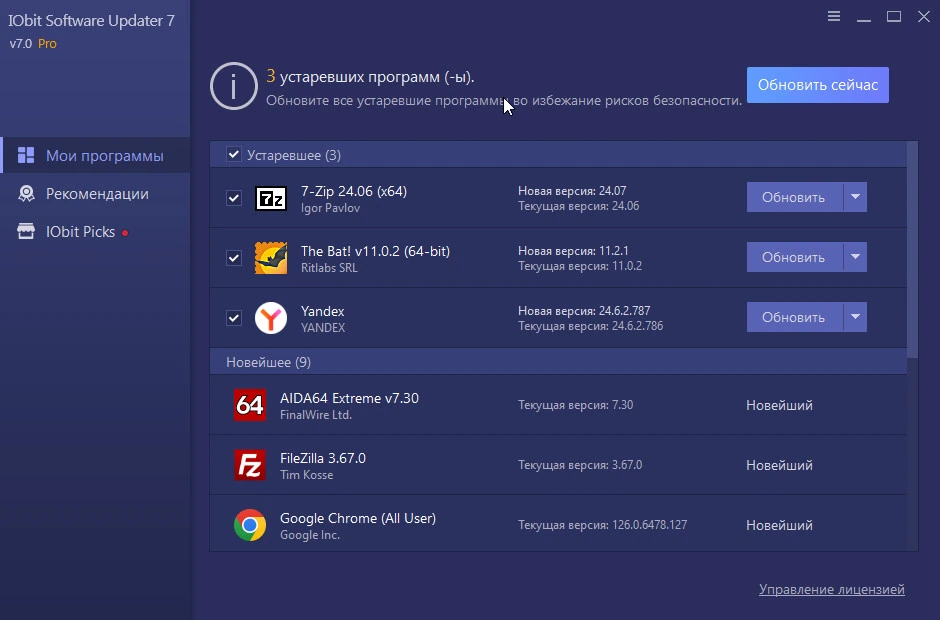This screenshot has width=940, height=620.
Task: Maximize the IObit Software Updater window
Action: pyautogui.click(x=894, y=17)
